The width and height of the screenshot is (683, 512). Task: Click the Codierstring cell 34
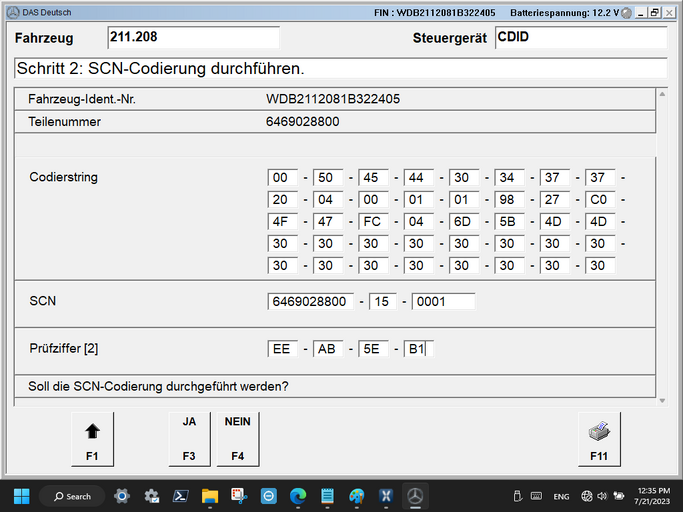coord(509,177)
